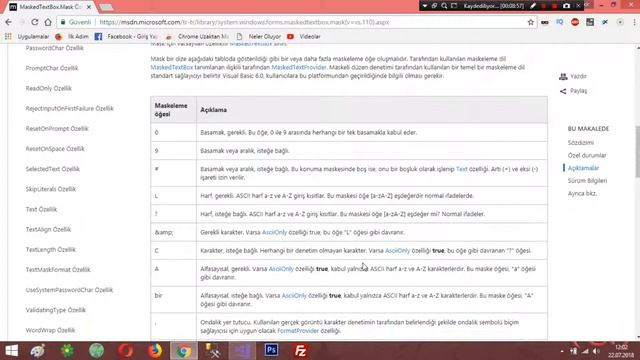
Task: Open Paint app from taskbar
Action: tap(38, 351)
